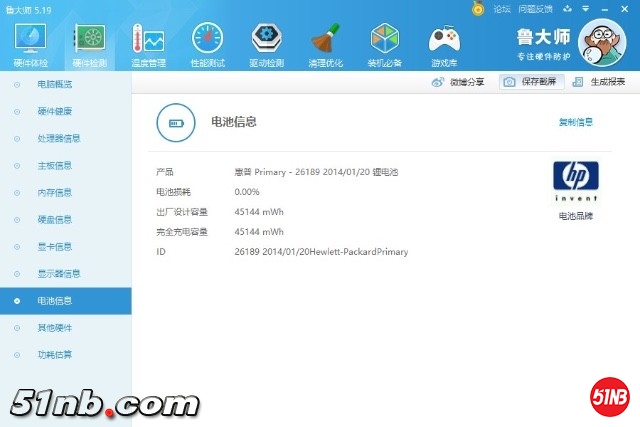Click 微博分享 share button
Image resolution: width=640 pixels, height=427 pixels.
coord(459,82)
